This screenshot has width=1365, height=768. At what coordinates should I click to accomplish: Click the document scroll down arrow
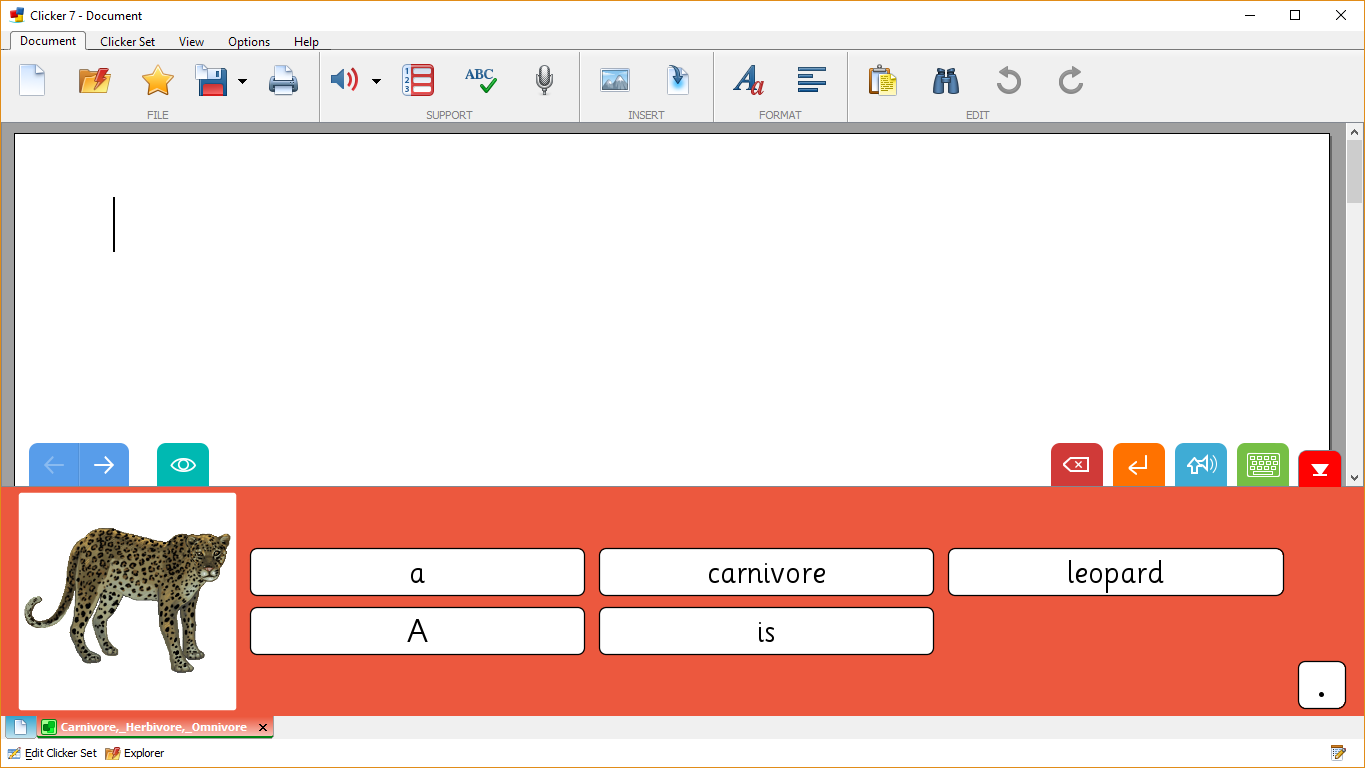pos(1355,478)
